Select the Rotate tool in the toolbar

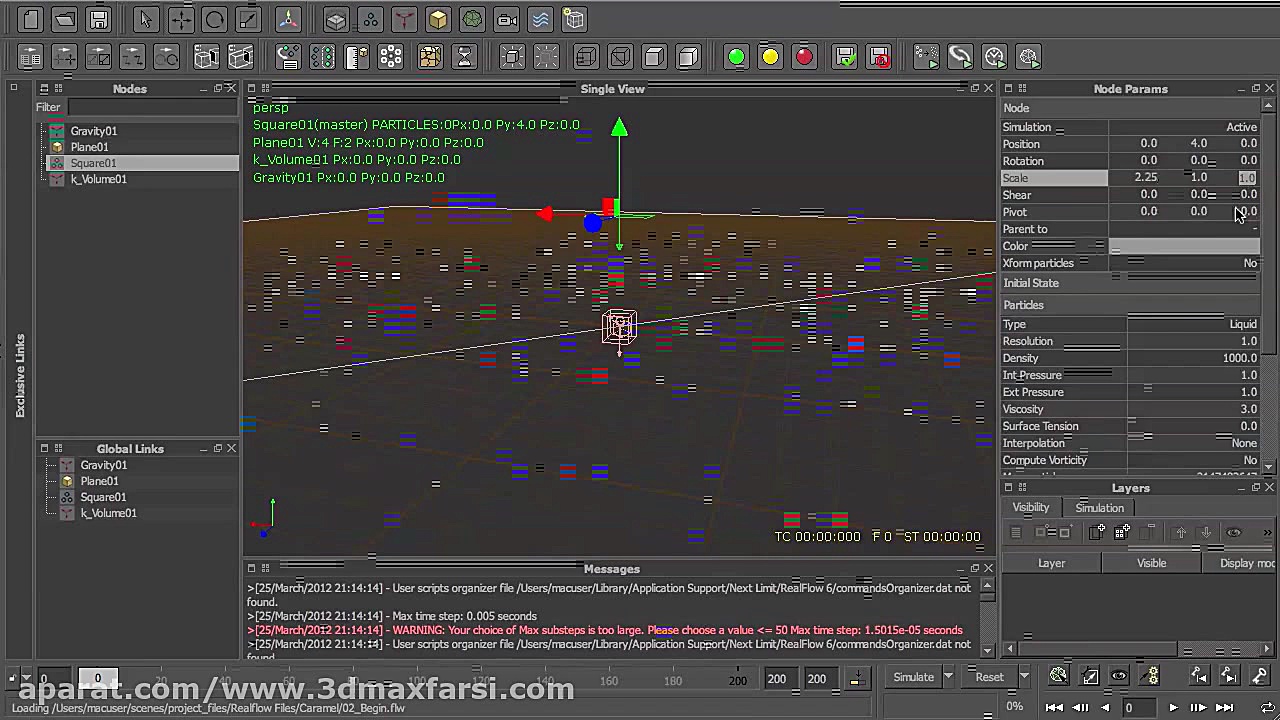coord(215,20)
